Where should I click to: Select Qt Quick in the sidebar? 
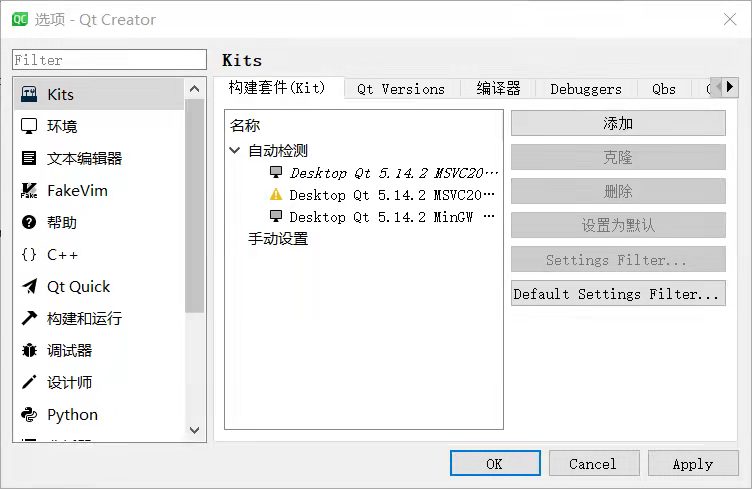[x=99, y=286]
